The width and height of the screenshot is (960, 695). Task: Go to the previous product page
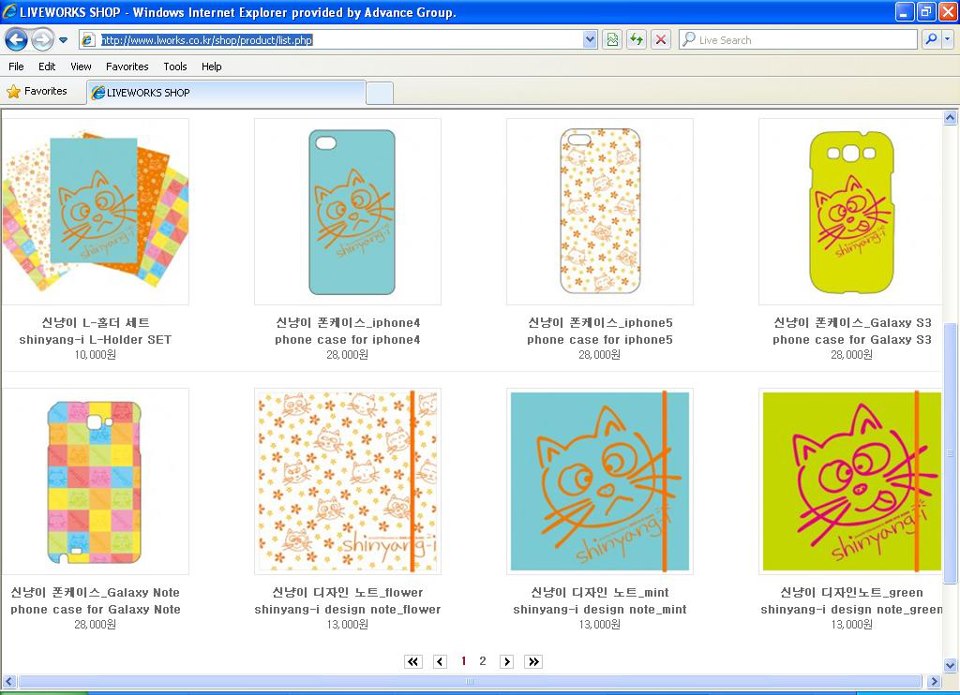click(440, 661)
